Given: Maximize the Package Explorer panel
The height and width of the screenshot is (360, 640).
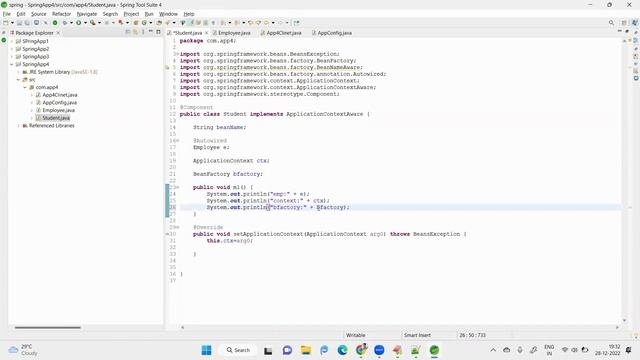Looking at the screenshot, I should click(x=158, y=32).
